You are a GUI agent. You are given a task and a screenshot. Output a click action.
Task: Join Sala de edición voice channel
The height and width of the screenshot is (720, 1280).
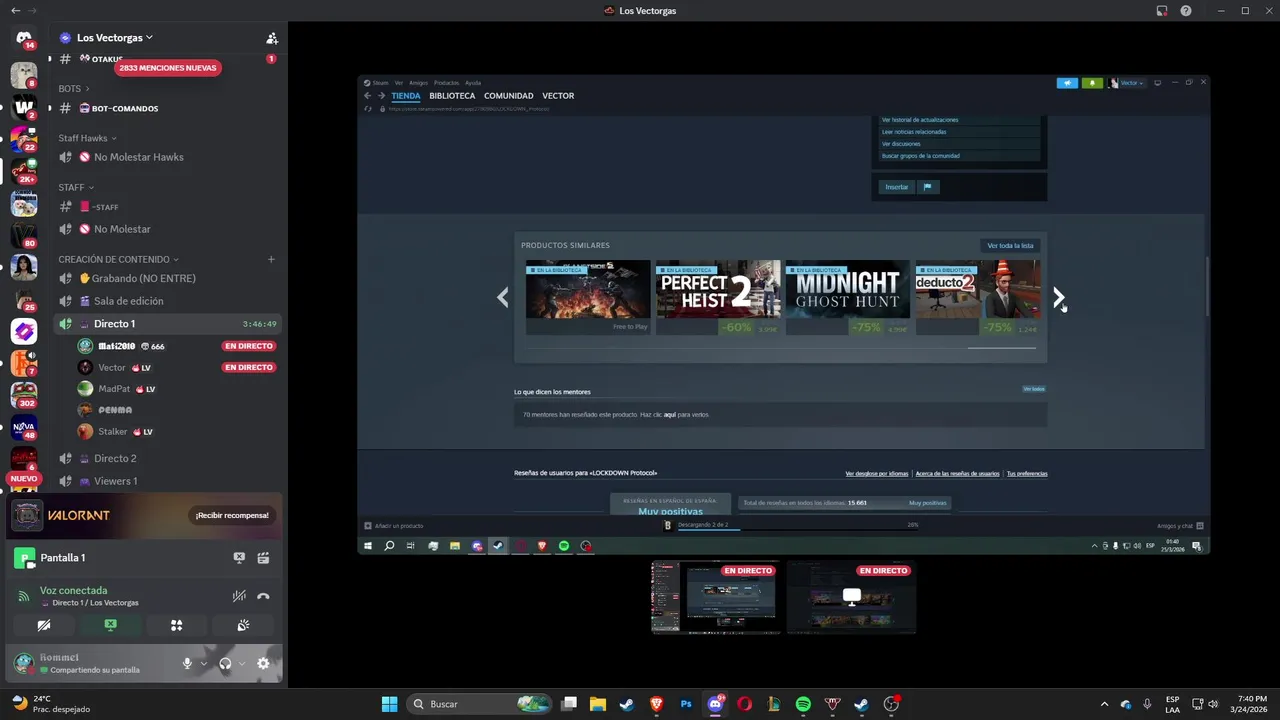(x=168, y=301)
